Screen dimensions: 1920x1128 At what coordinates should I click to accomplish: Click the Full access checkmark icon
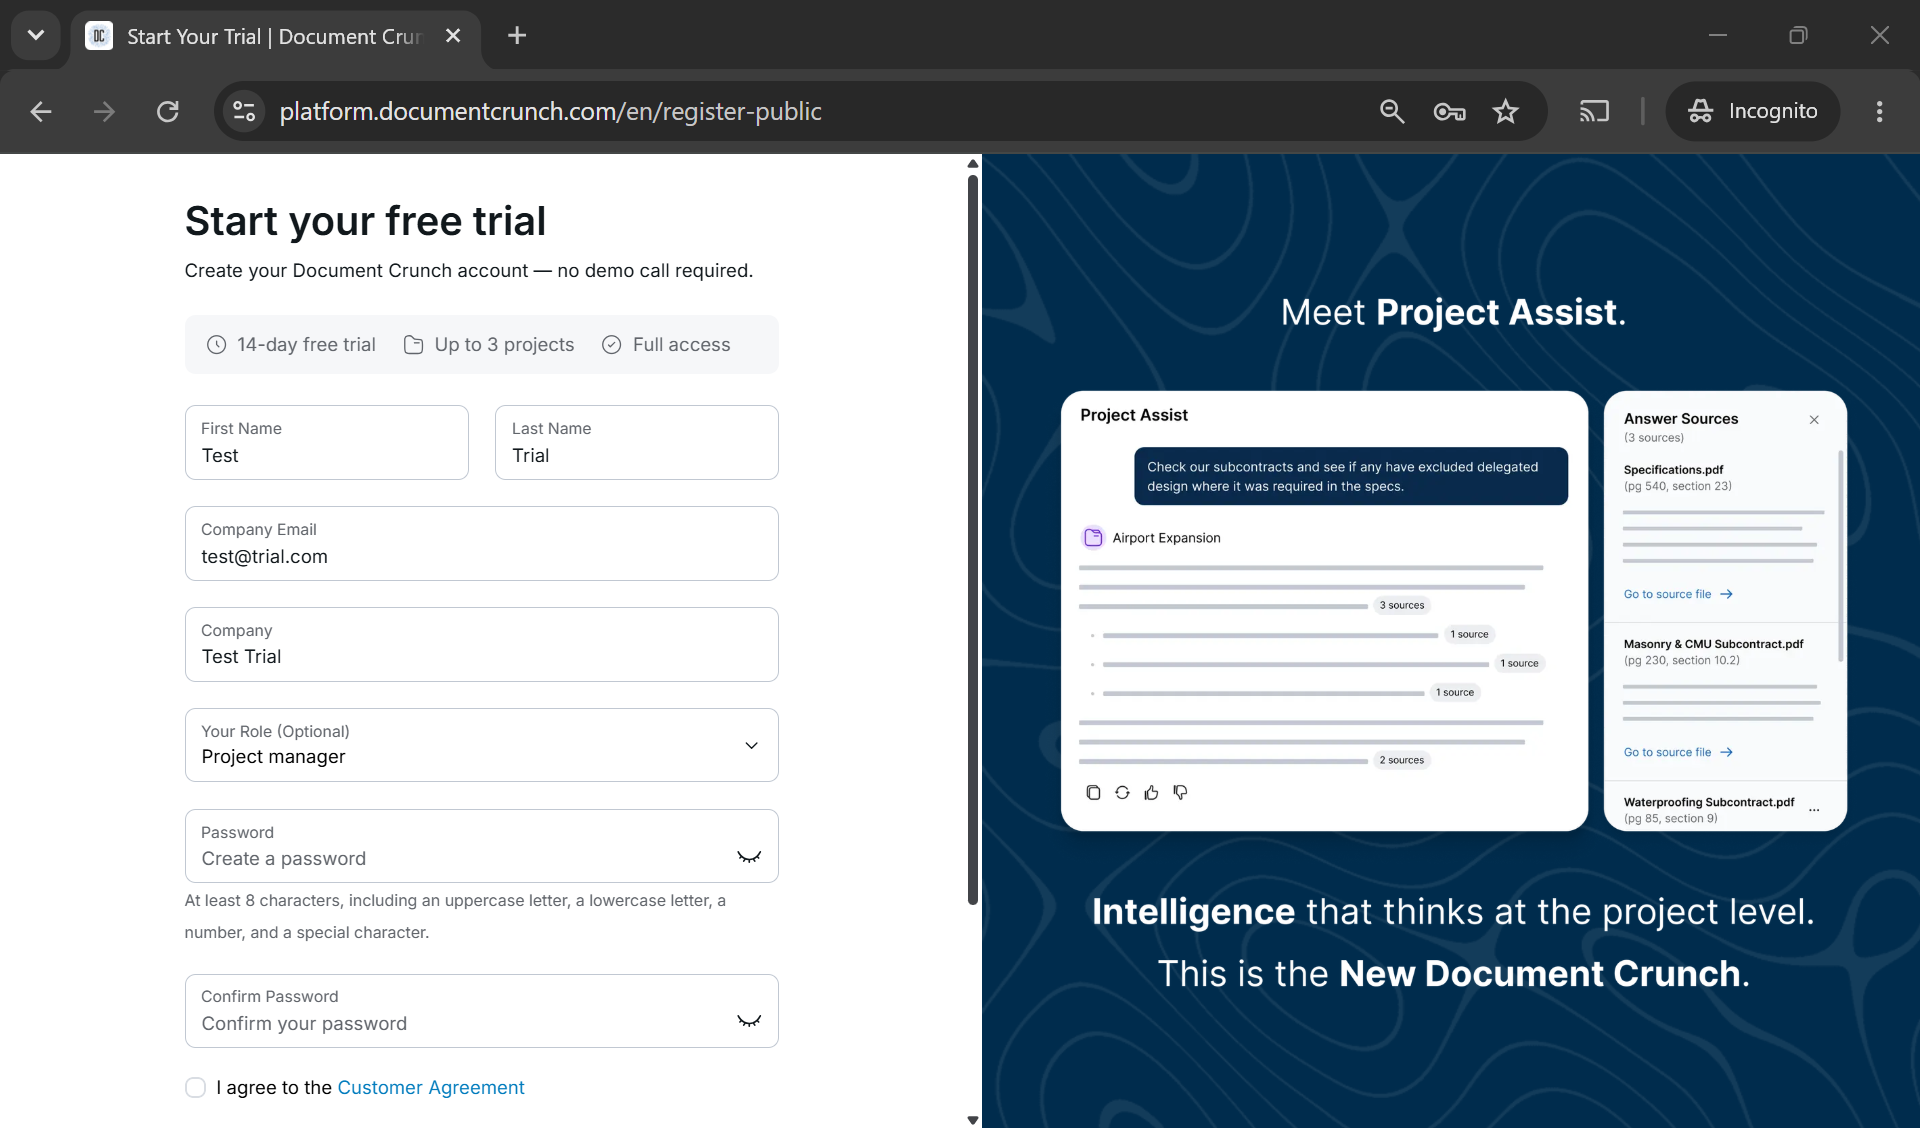611,345
